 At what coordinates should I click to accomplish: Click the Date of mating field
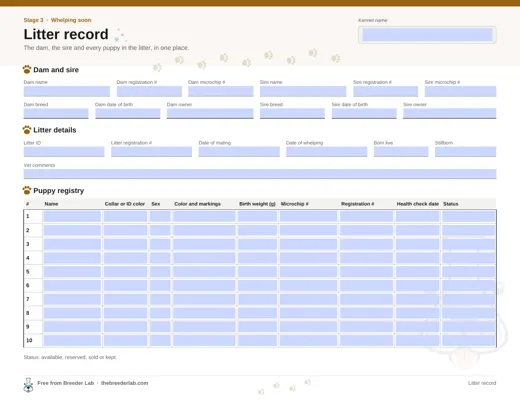239,152
